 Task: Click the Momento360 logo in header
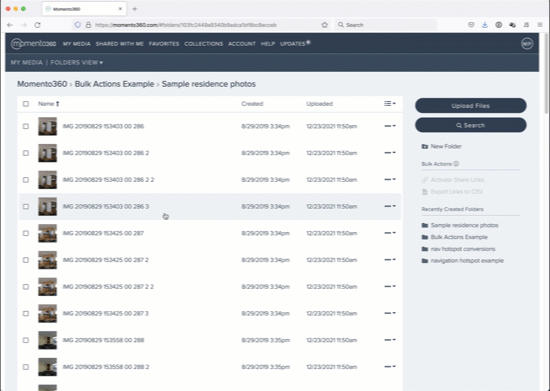pos(33,43)
